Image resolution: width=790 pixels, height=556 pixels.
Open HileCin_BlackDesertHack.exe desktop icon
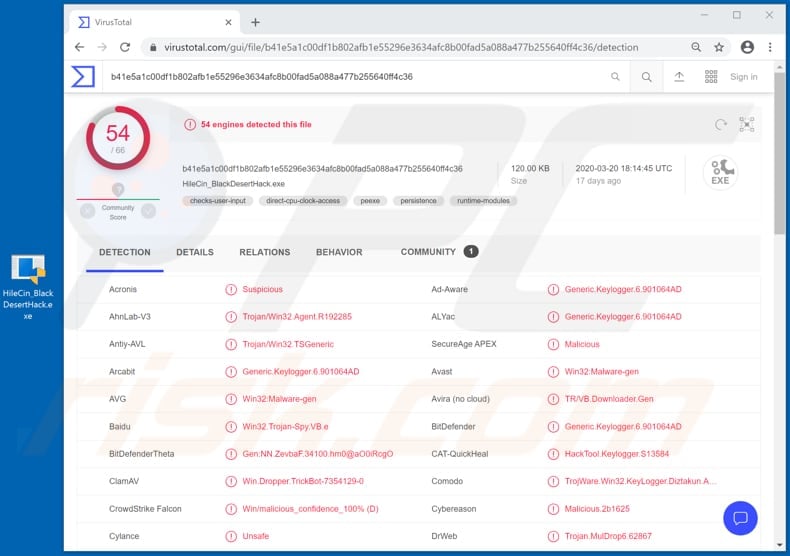point(28,287)
